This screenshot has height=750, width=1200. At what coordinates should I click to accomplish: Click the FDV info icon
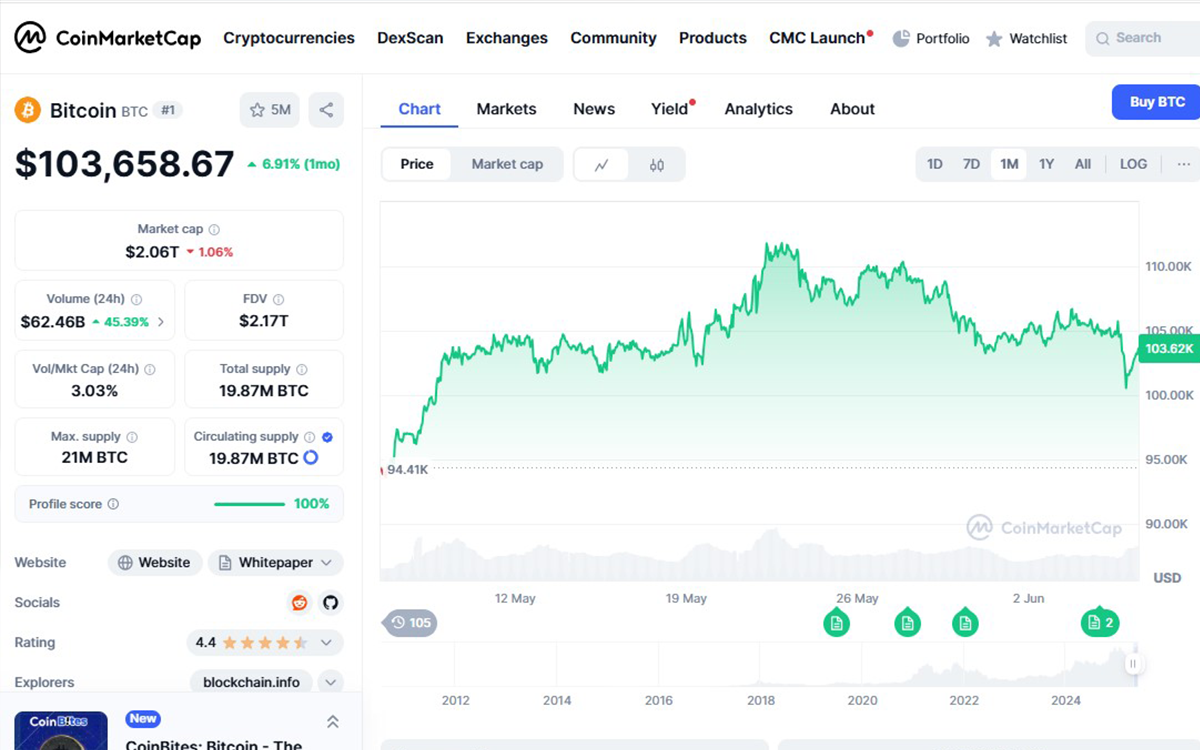click(x=279, y=299)
